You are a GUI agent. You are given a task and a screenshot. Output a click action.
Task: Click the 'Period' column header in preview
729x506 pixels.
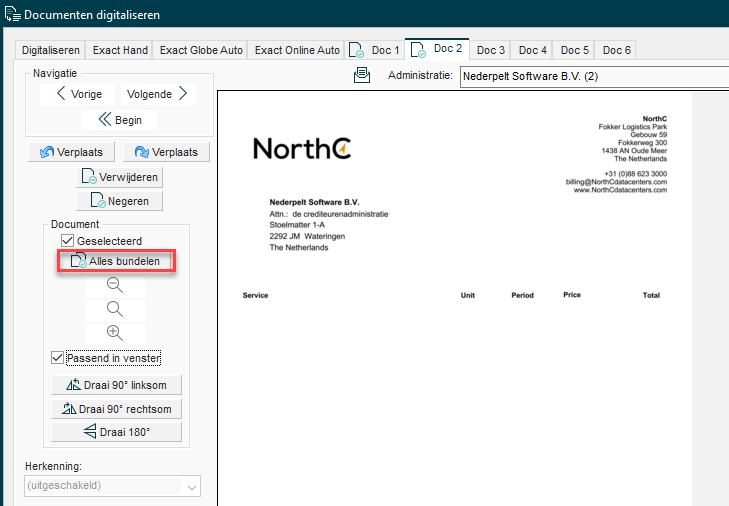point(523,295)
